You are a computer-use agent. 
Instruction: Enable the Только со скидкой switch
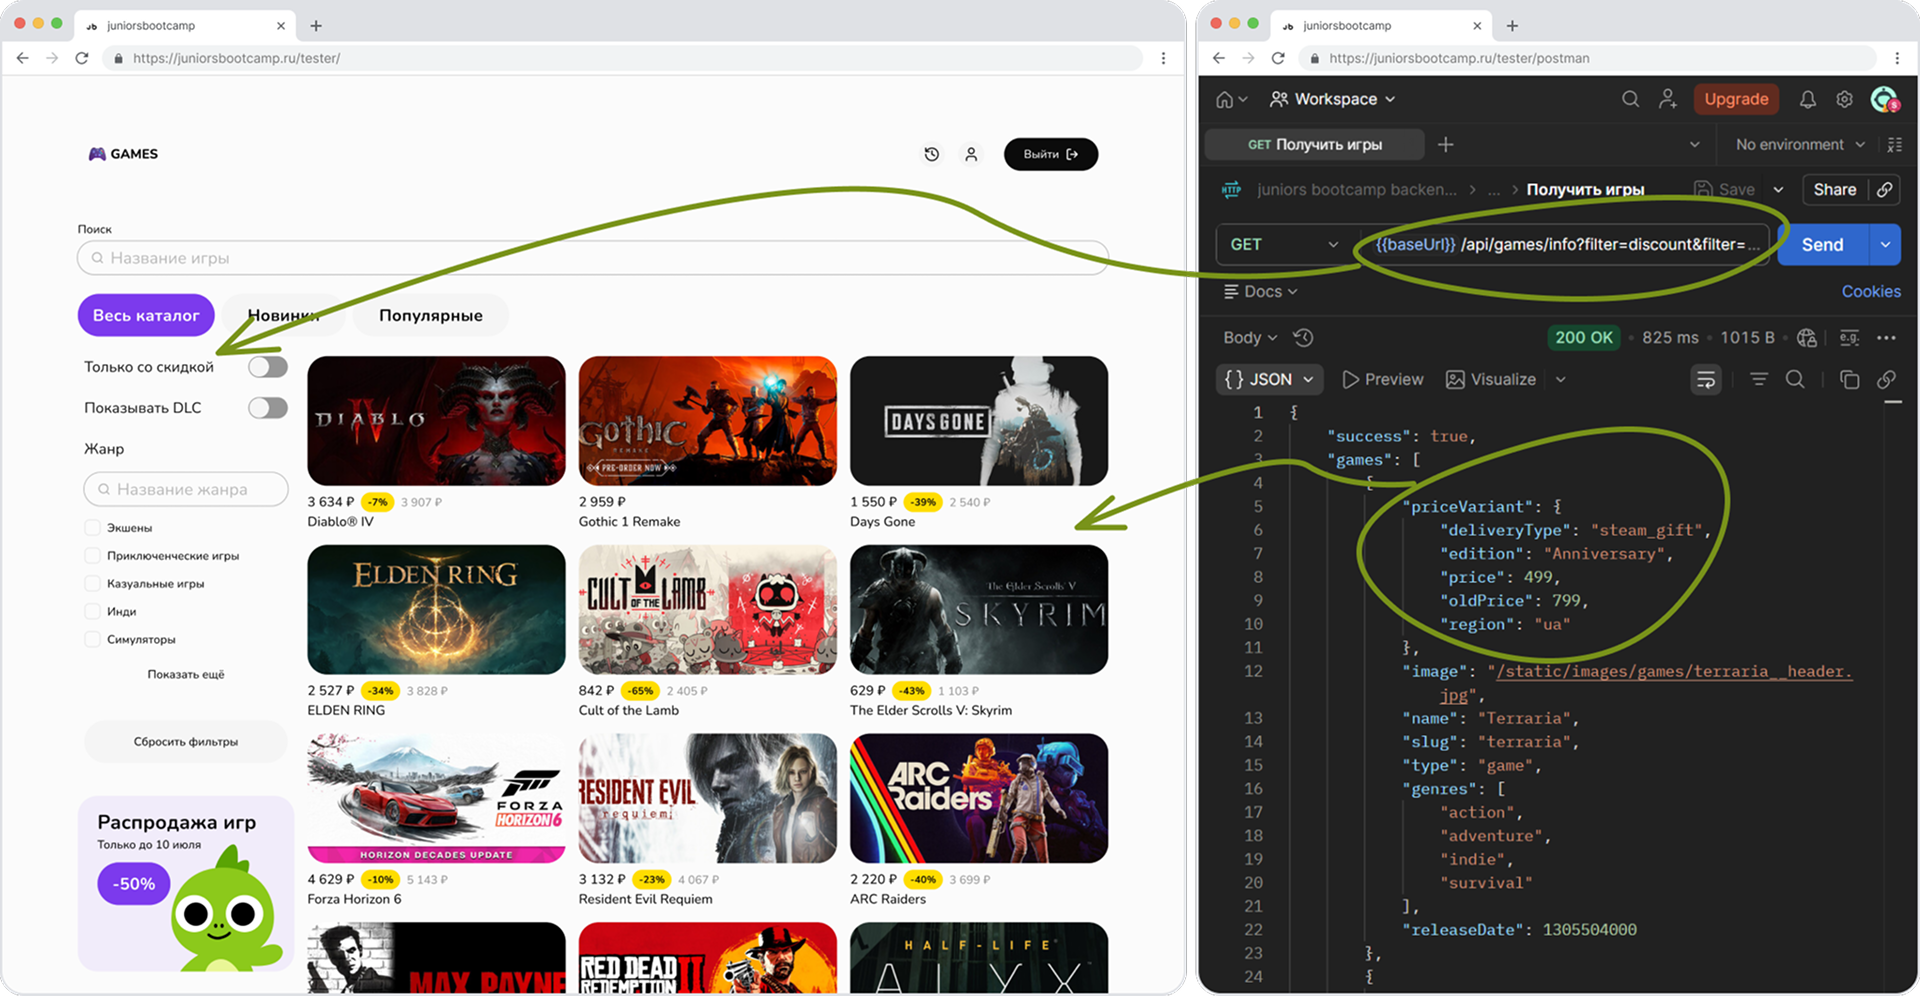click(268, 367)
